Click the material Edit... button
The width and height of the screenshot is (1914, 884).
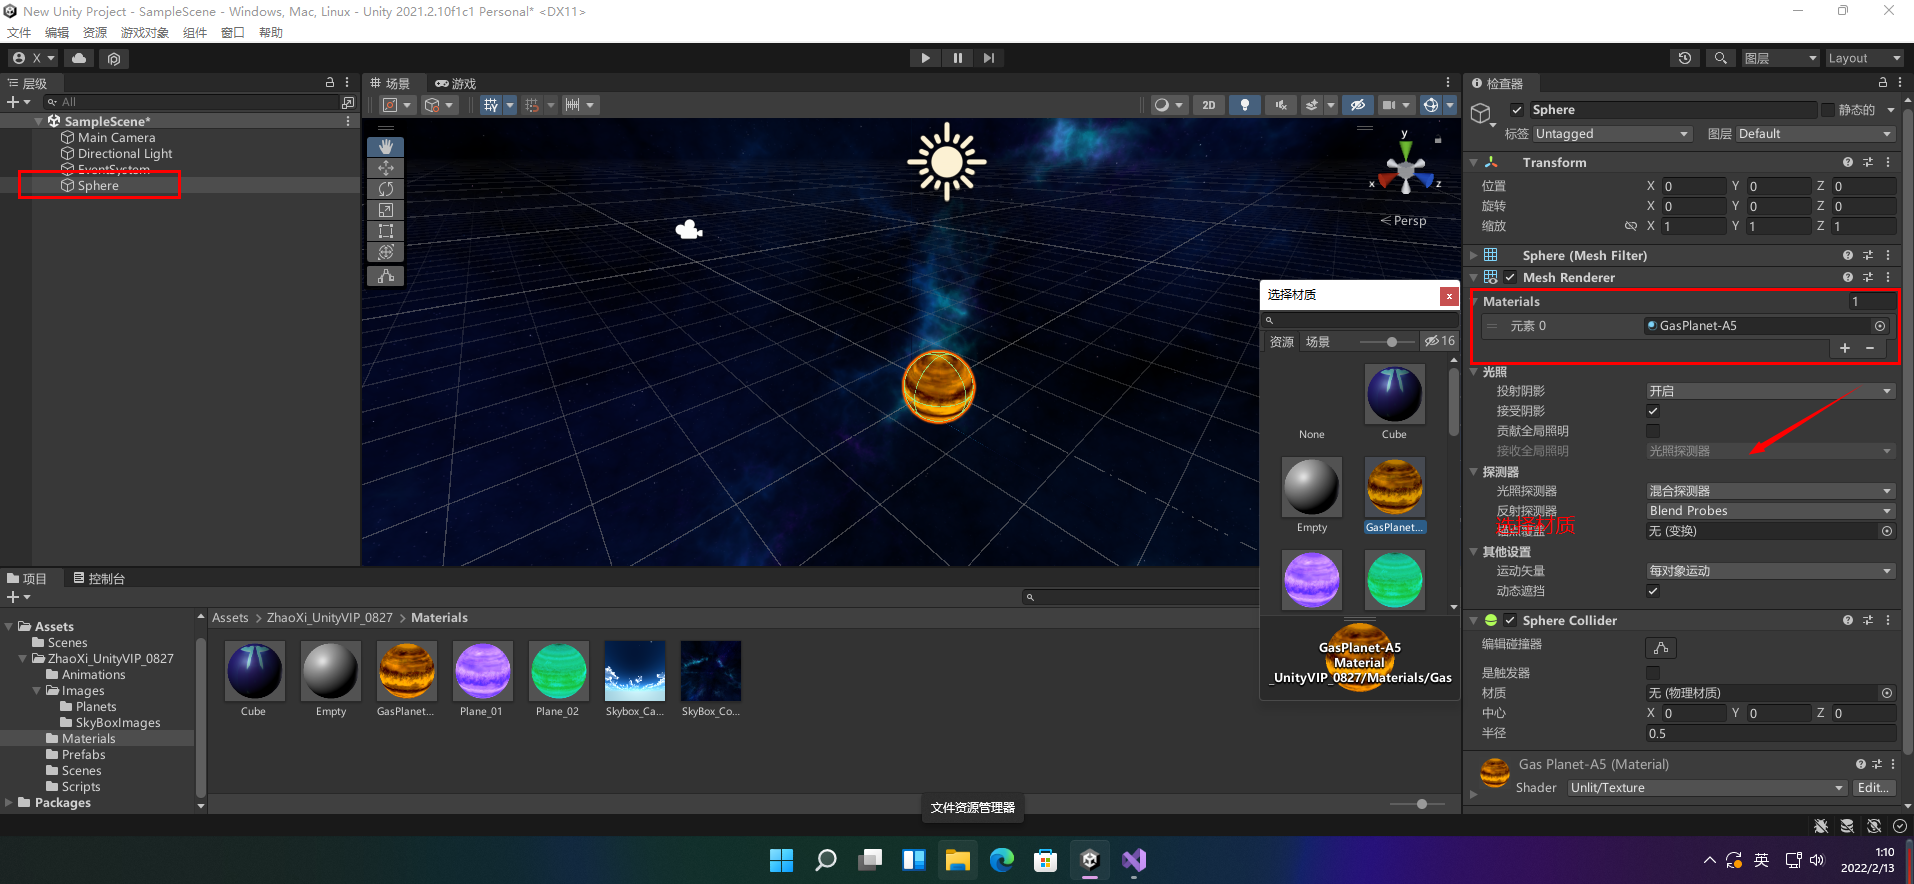tap(1874, 788)
